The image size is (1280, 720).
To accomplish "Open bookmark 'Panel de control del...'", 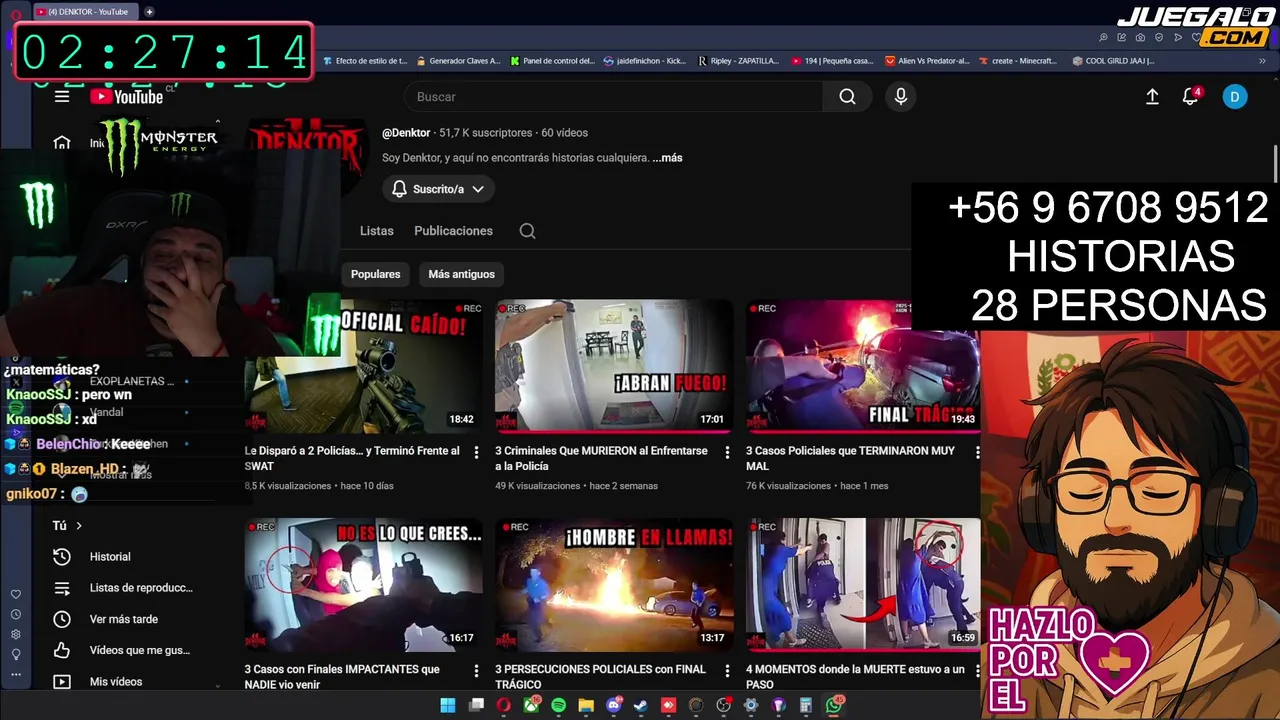I will (552, 61).
